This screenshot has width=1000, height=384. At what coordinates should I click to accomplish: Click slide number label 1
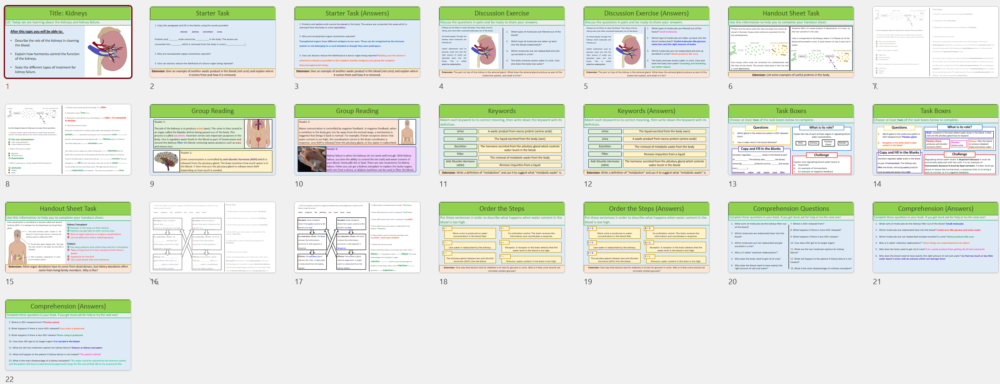tap(7, 86)
